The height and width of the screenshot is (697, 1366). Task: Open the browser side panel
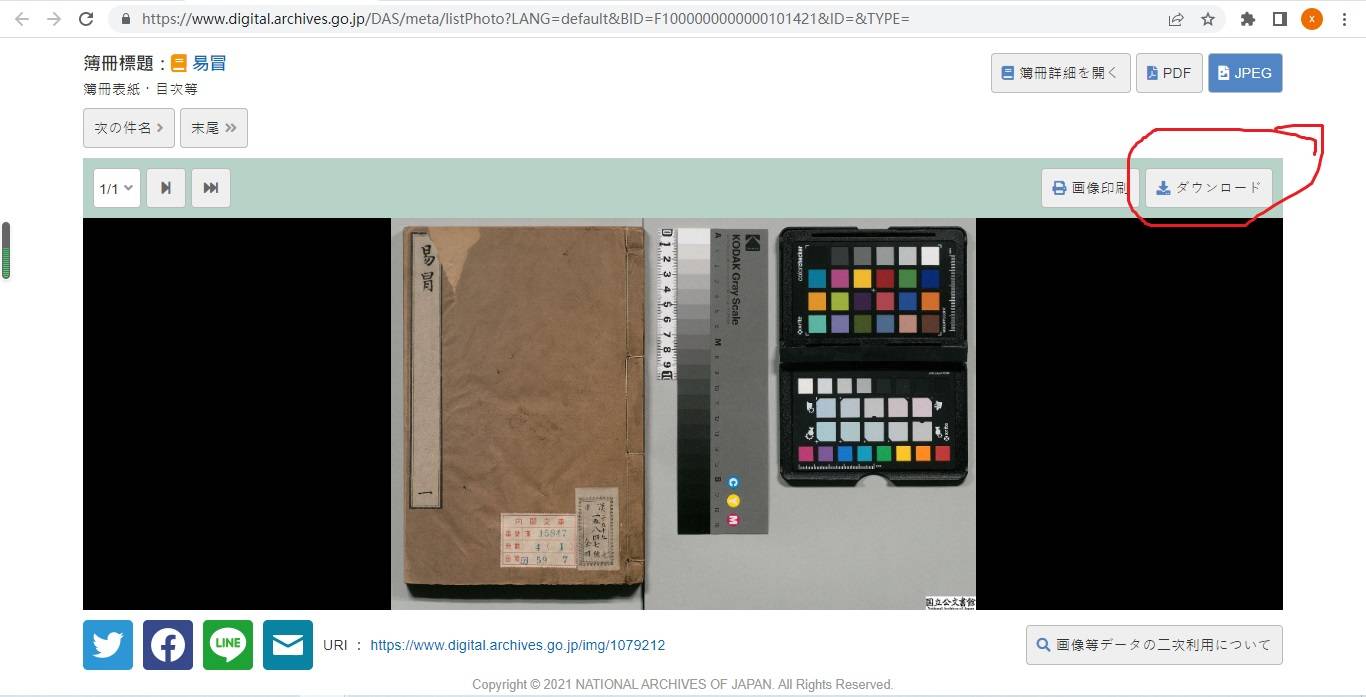[x=1279, y=19]
